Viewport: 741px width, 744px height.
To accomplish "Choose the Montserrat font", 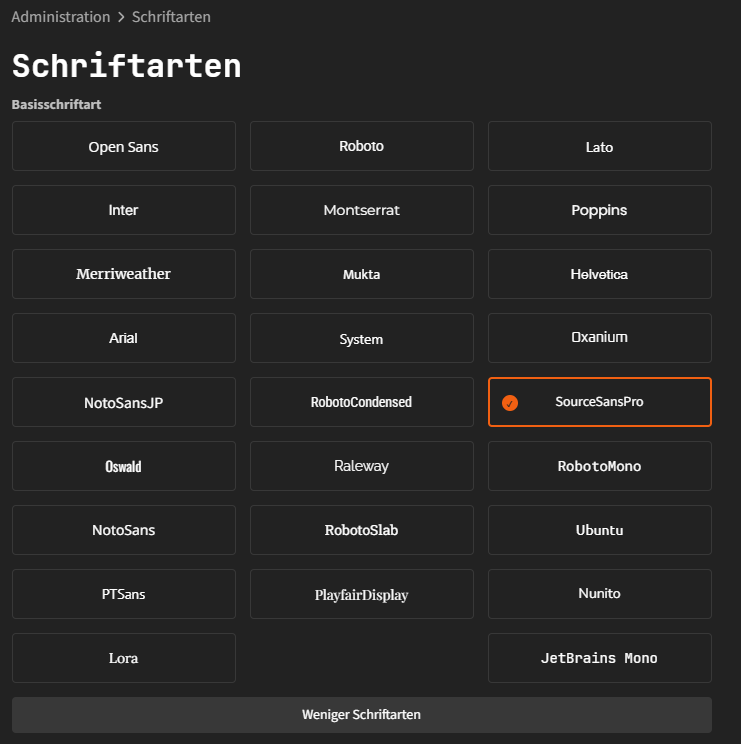I will point(361,211).
